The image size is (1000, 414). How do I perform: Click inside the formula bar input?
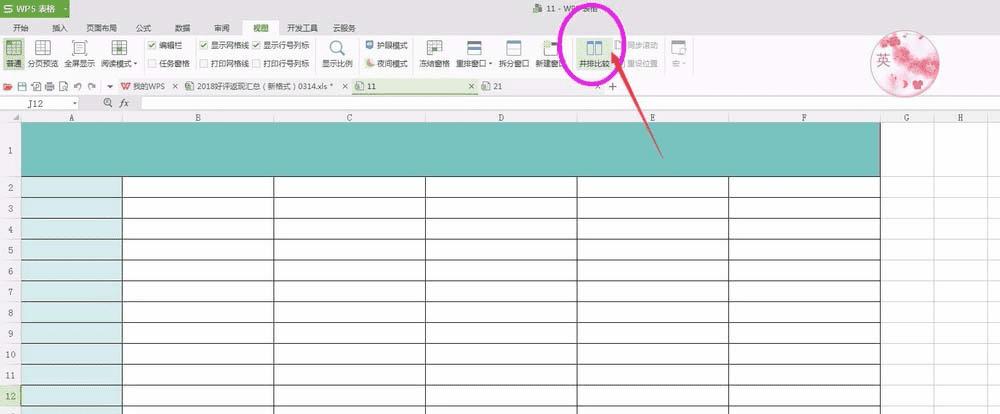568,103
